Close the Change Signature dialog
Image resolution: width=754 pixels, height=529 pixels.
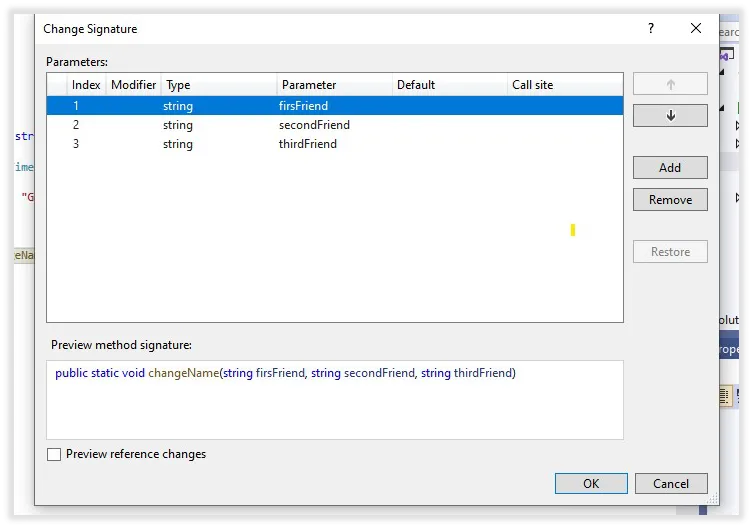coord(695,28)
